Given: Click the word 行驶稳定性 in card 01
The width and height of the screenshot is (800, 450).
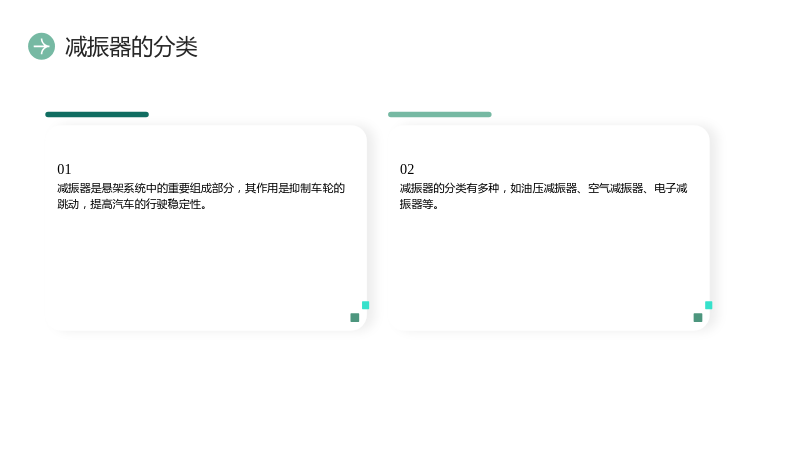Looking at the screenshot, I should 173,204.
